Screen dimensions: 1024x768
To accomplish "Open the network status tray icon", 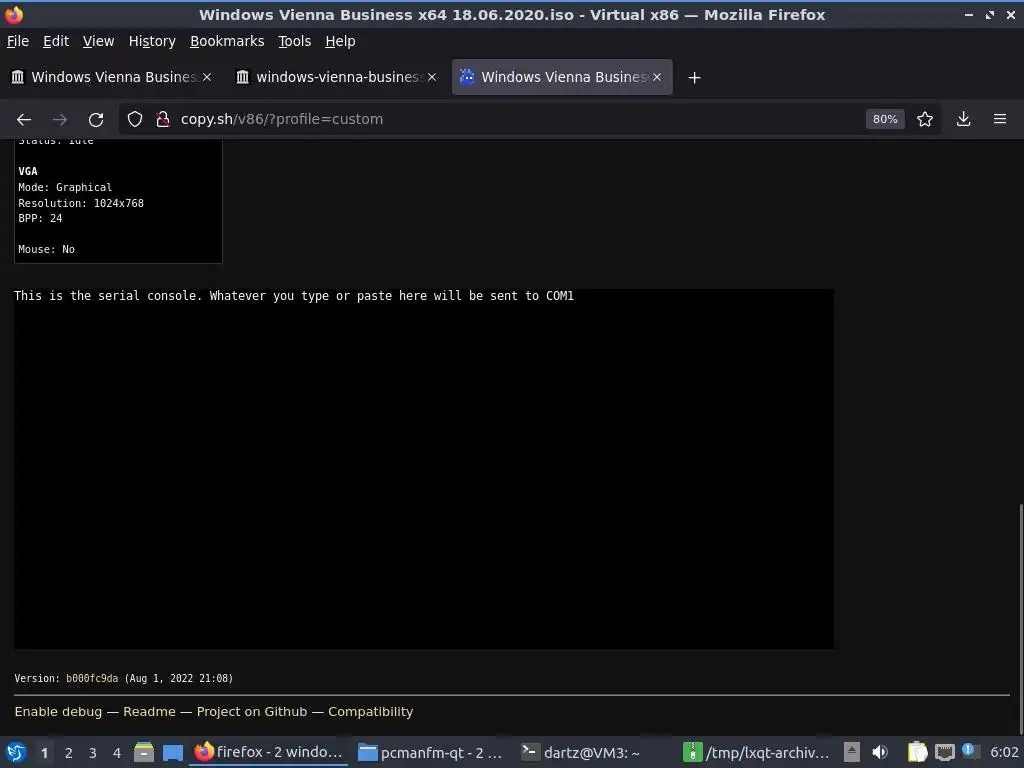I will click(944, 753).
